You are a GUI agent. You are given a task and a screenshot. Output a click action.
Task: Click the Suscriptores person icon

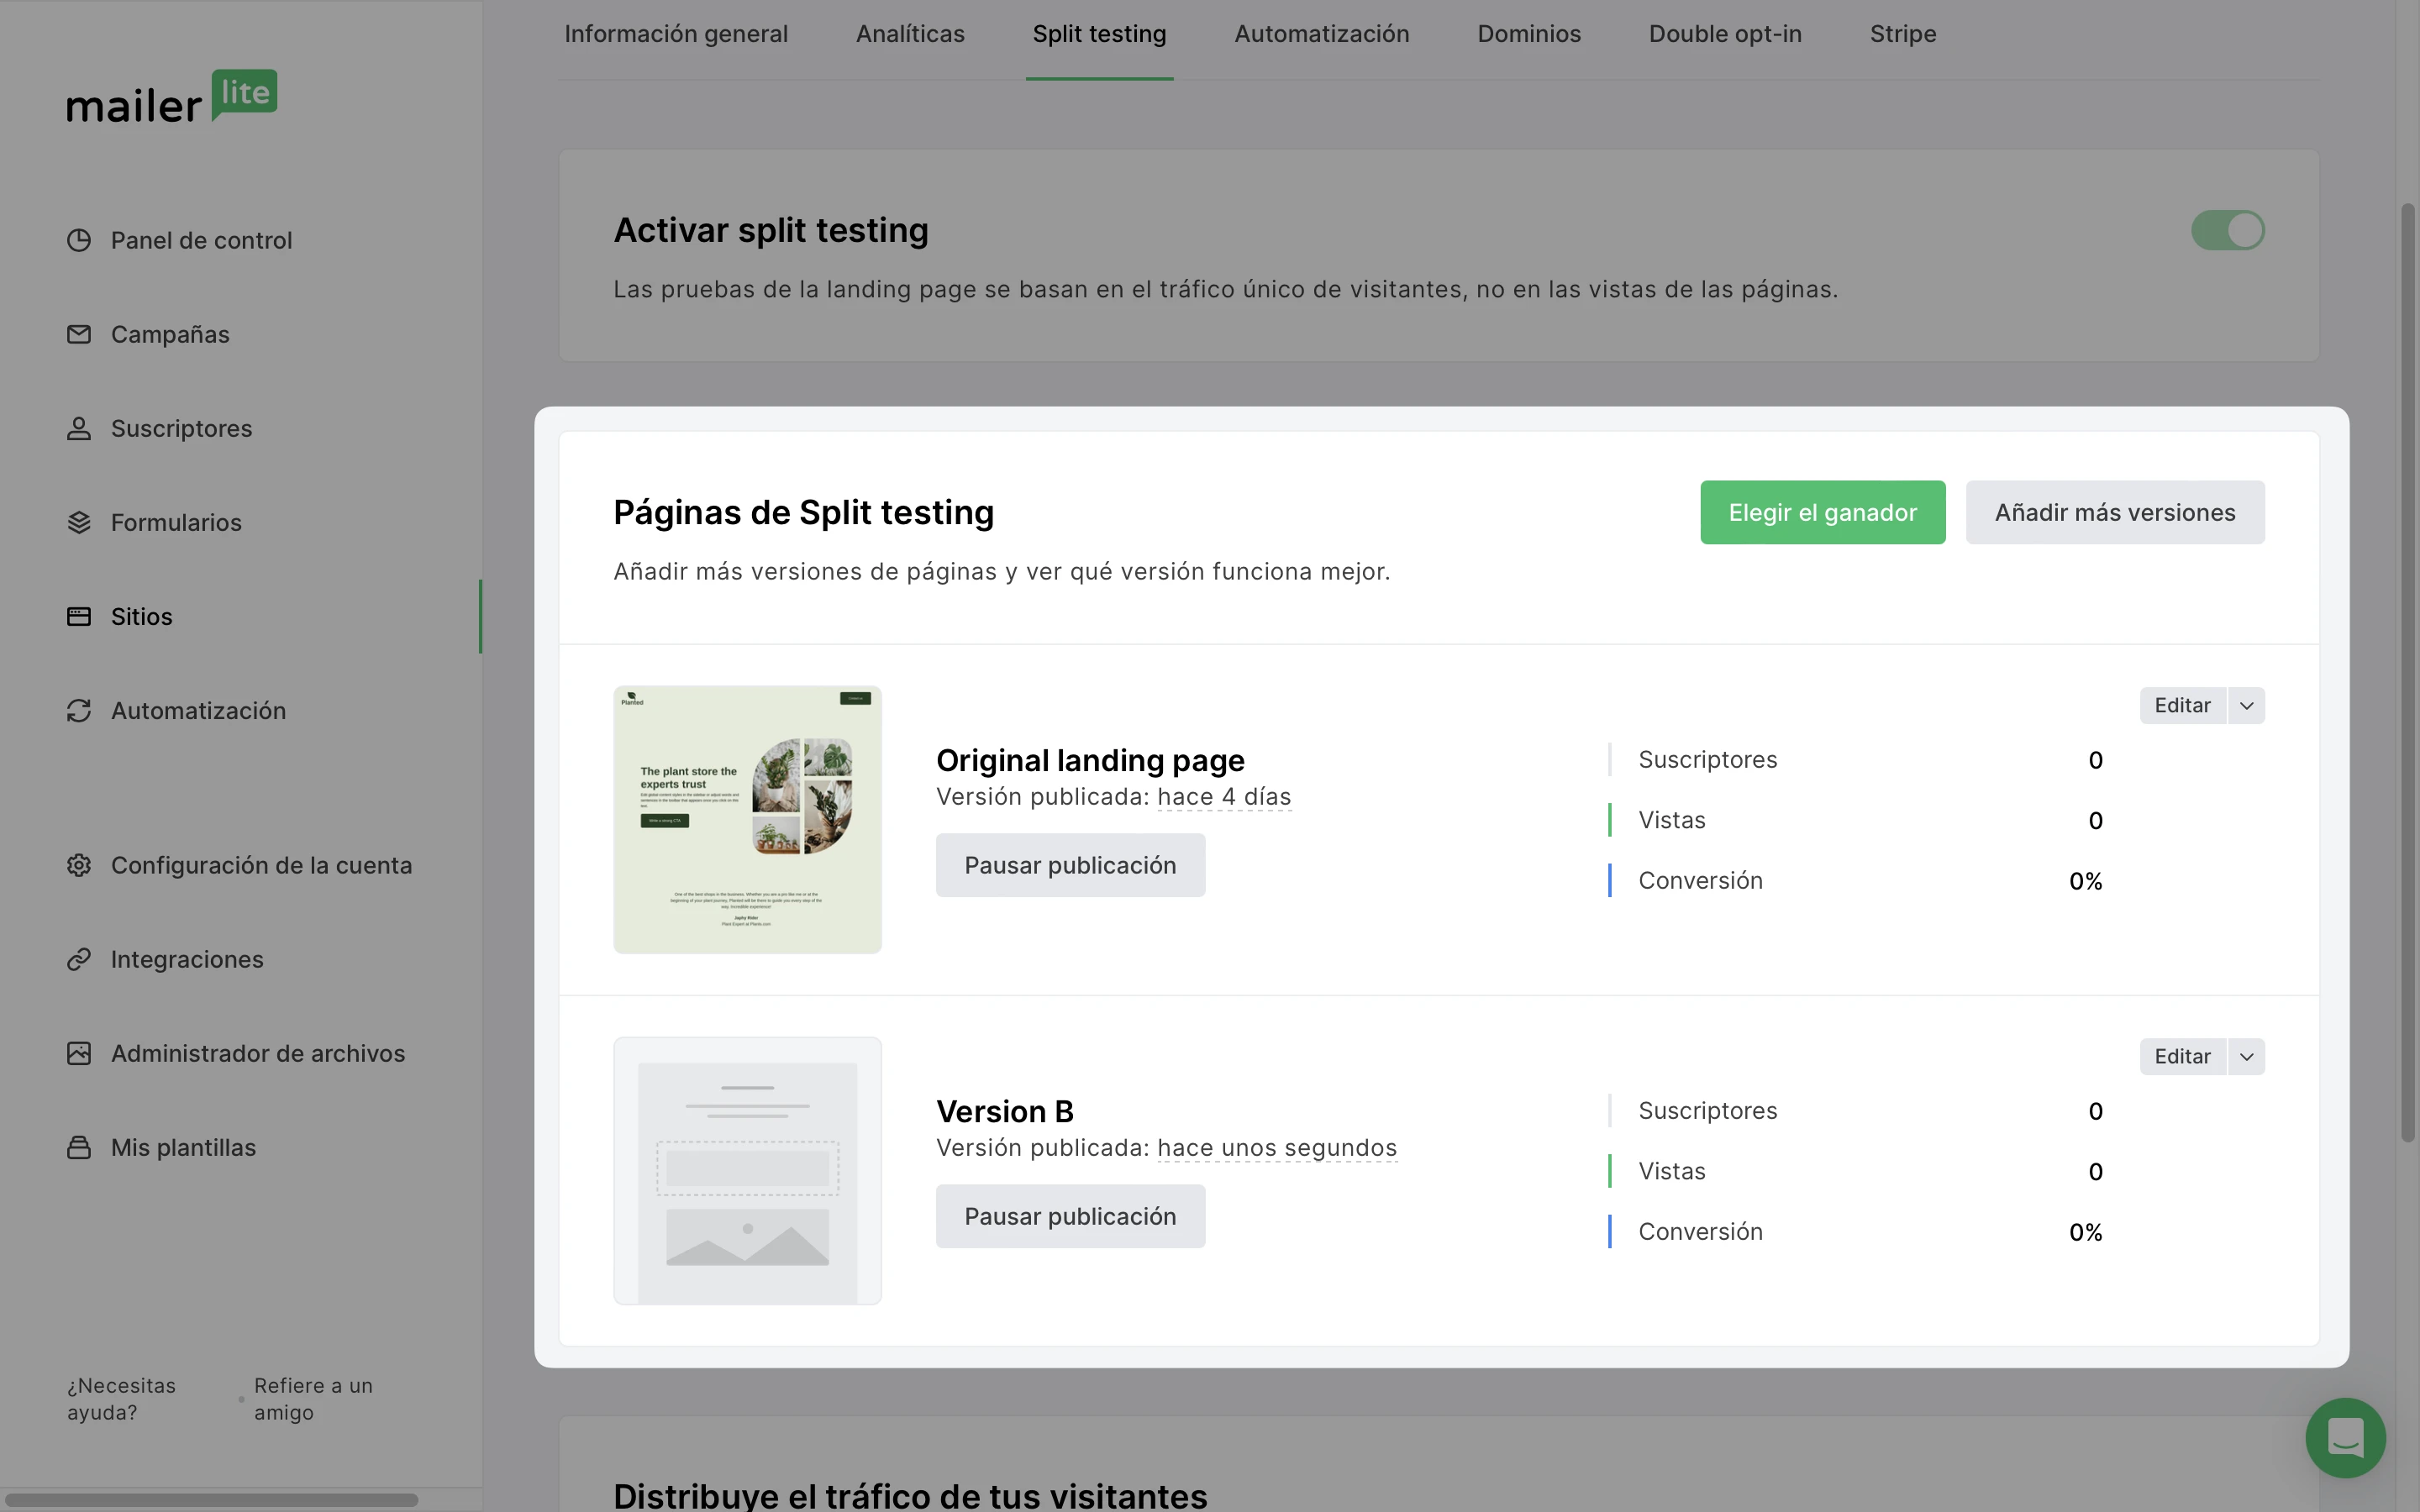click(79, 428)
